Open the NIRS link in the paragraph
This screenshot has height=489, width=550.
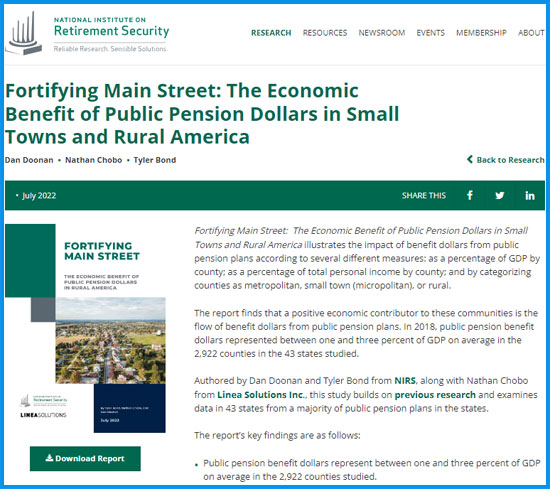pyautogui.click(x=405, y=381)
